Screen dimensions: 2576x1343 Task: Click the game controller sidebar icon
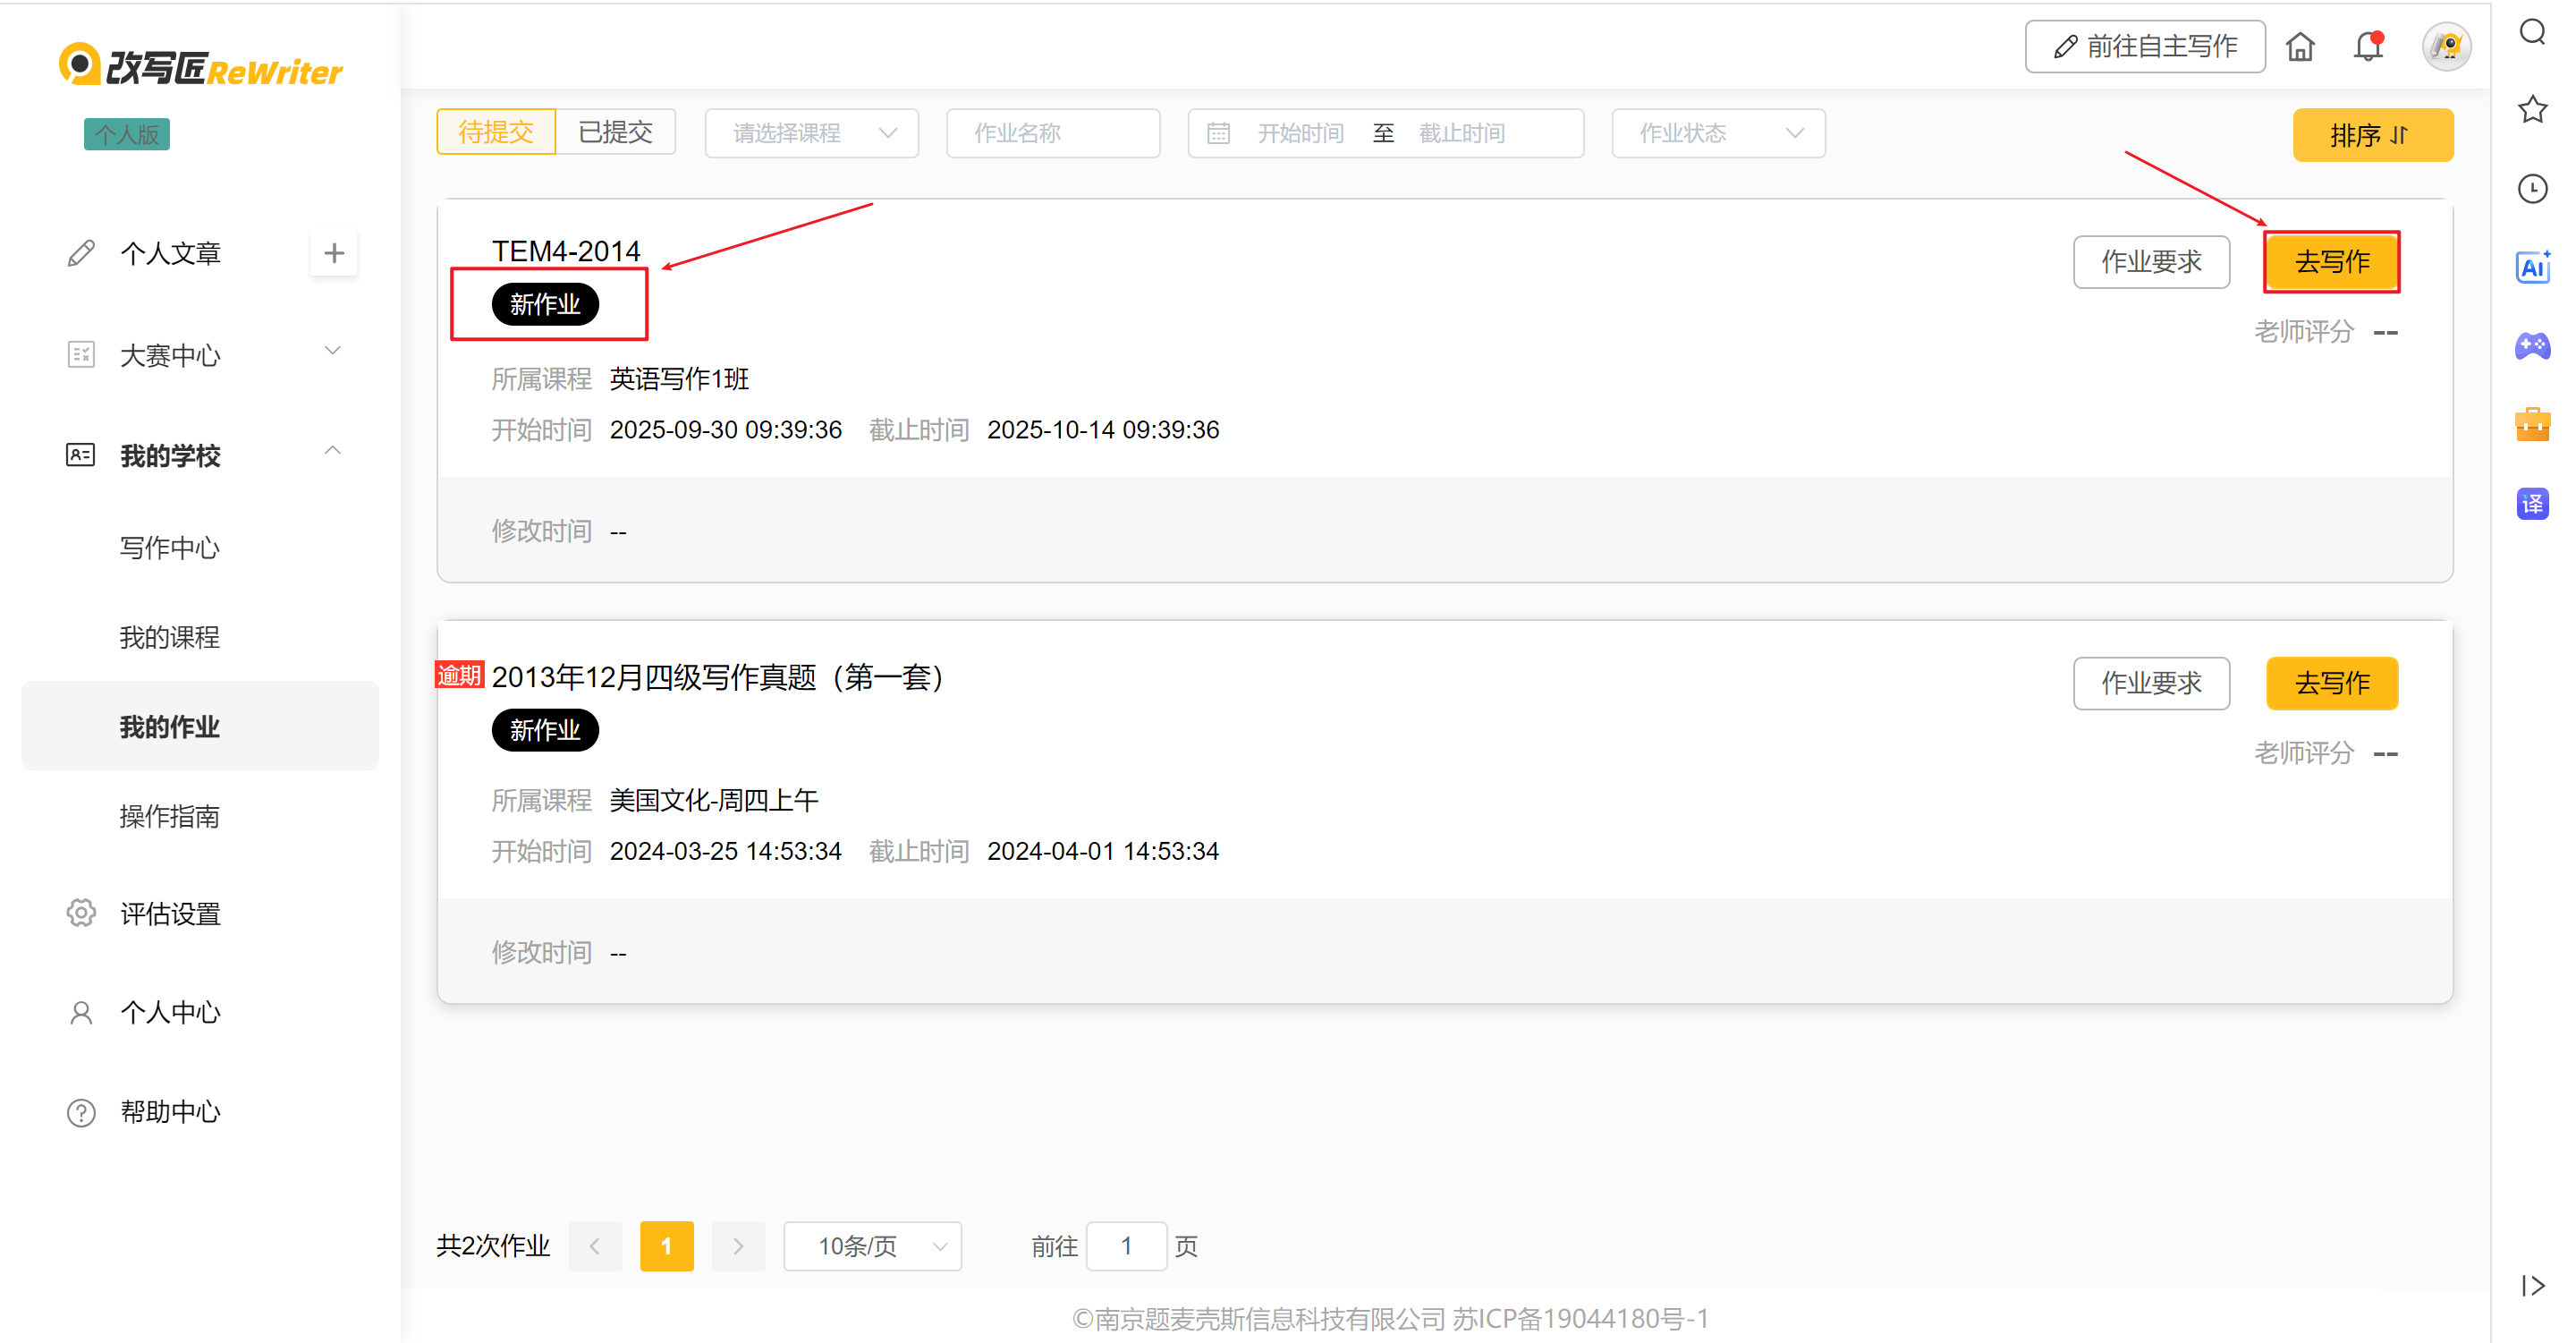[x=2532, y=346]
